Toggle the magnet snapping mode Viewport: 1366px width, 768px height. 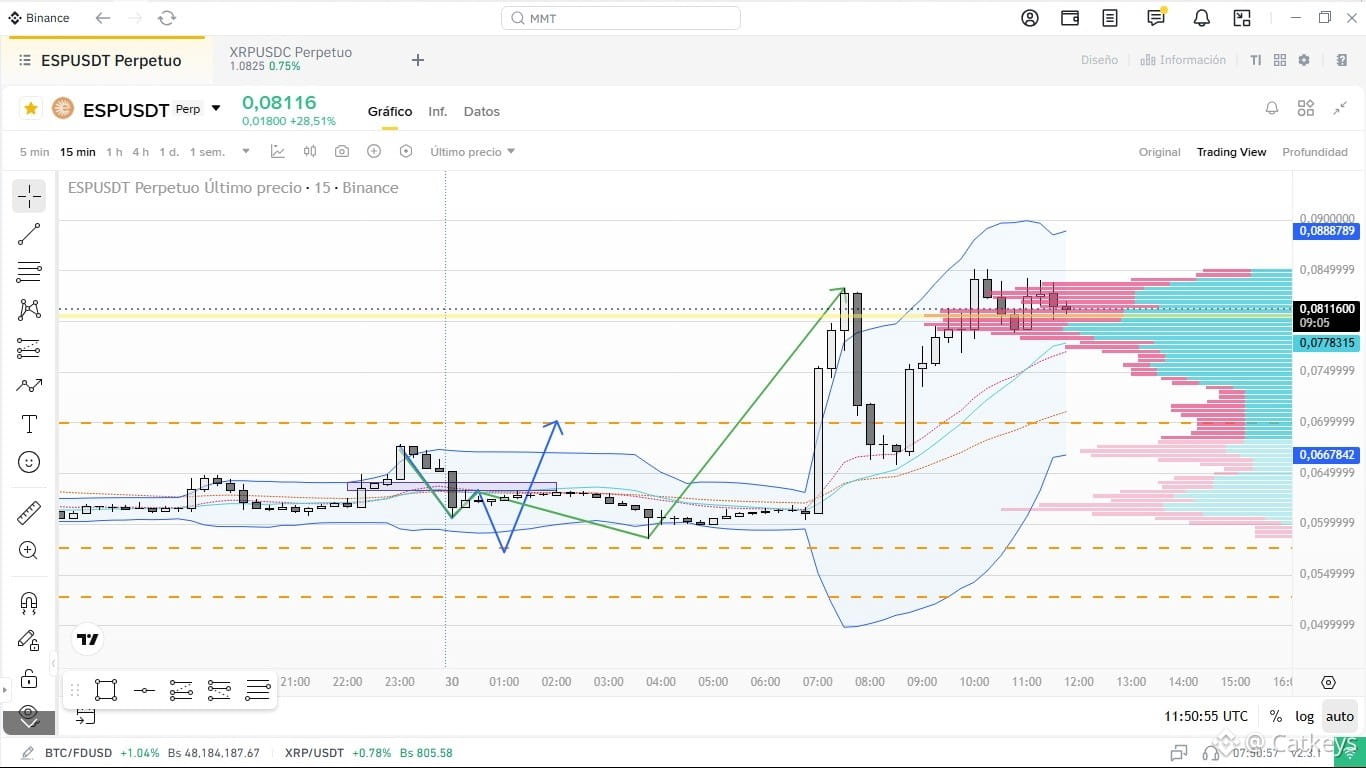(29, 602)
